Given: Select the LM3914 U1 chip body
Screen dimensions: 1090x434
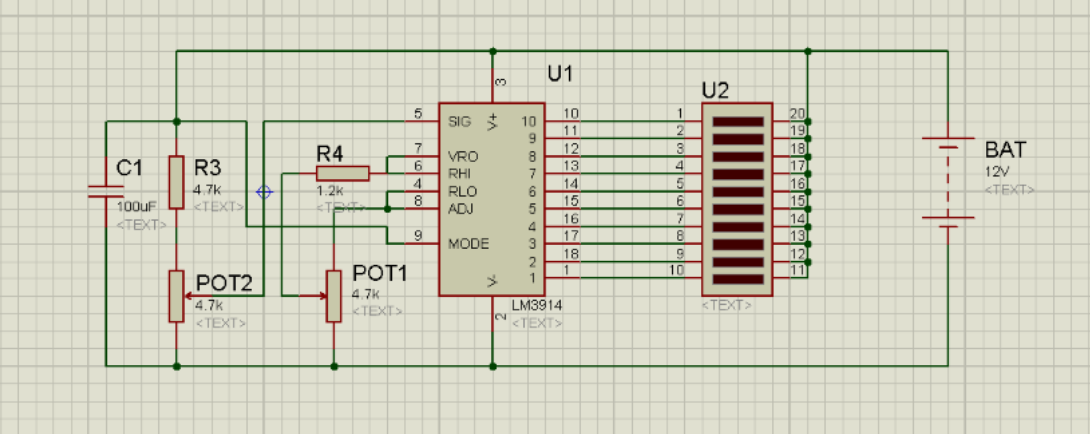Looking at the screenshot, I should (491, 199).
